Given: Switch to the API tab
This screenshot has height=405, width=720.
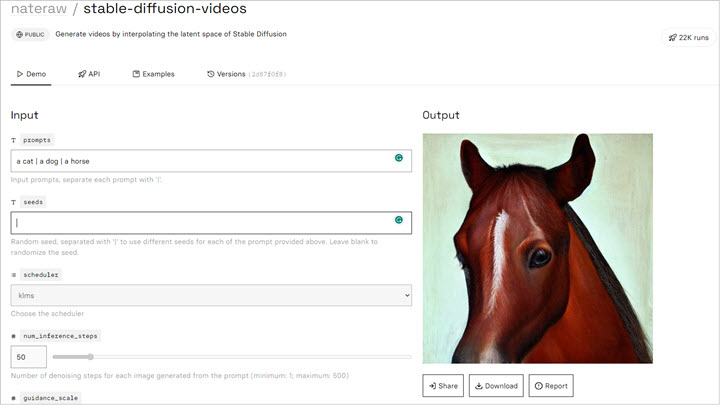Looking at the screenshot, I should pyautogui.click(x=89, y=74).
